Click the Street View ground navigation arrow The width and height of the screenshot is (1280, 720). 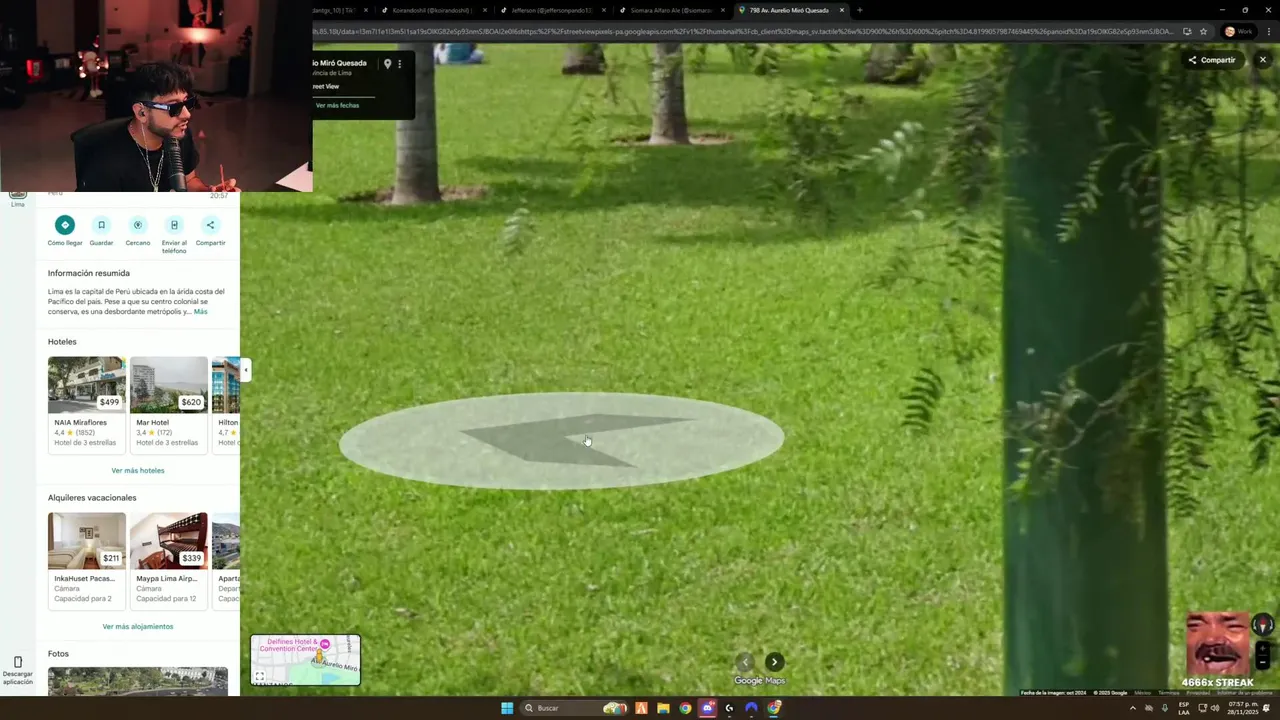coord(561,441)
